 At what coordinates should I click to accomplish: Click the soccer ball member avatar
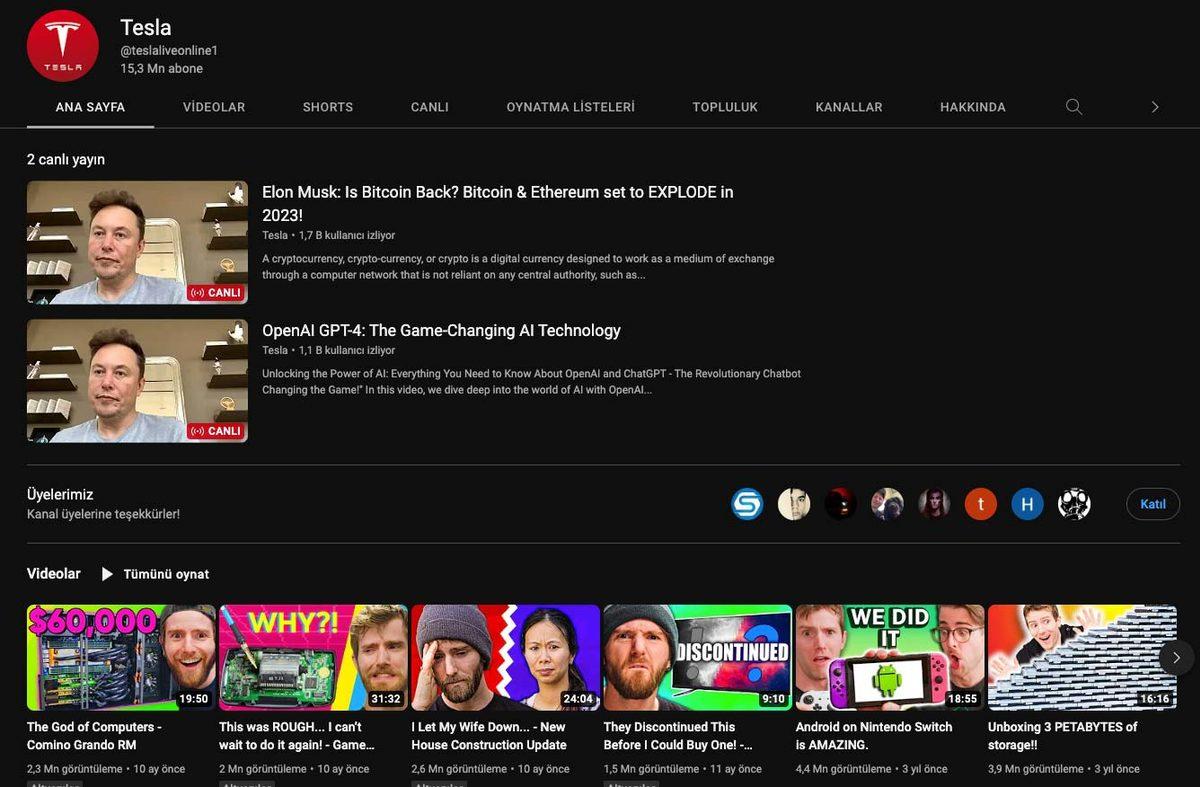(1074, 504)
